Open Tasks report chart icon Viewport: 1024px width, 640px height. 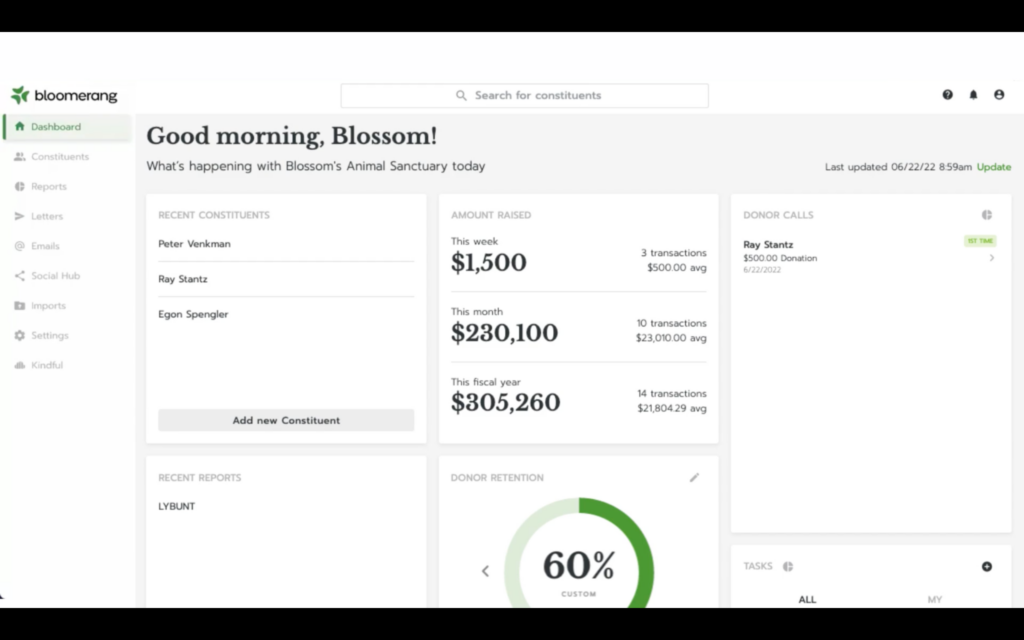coord(788,566)
